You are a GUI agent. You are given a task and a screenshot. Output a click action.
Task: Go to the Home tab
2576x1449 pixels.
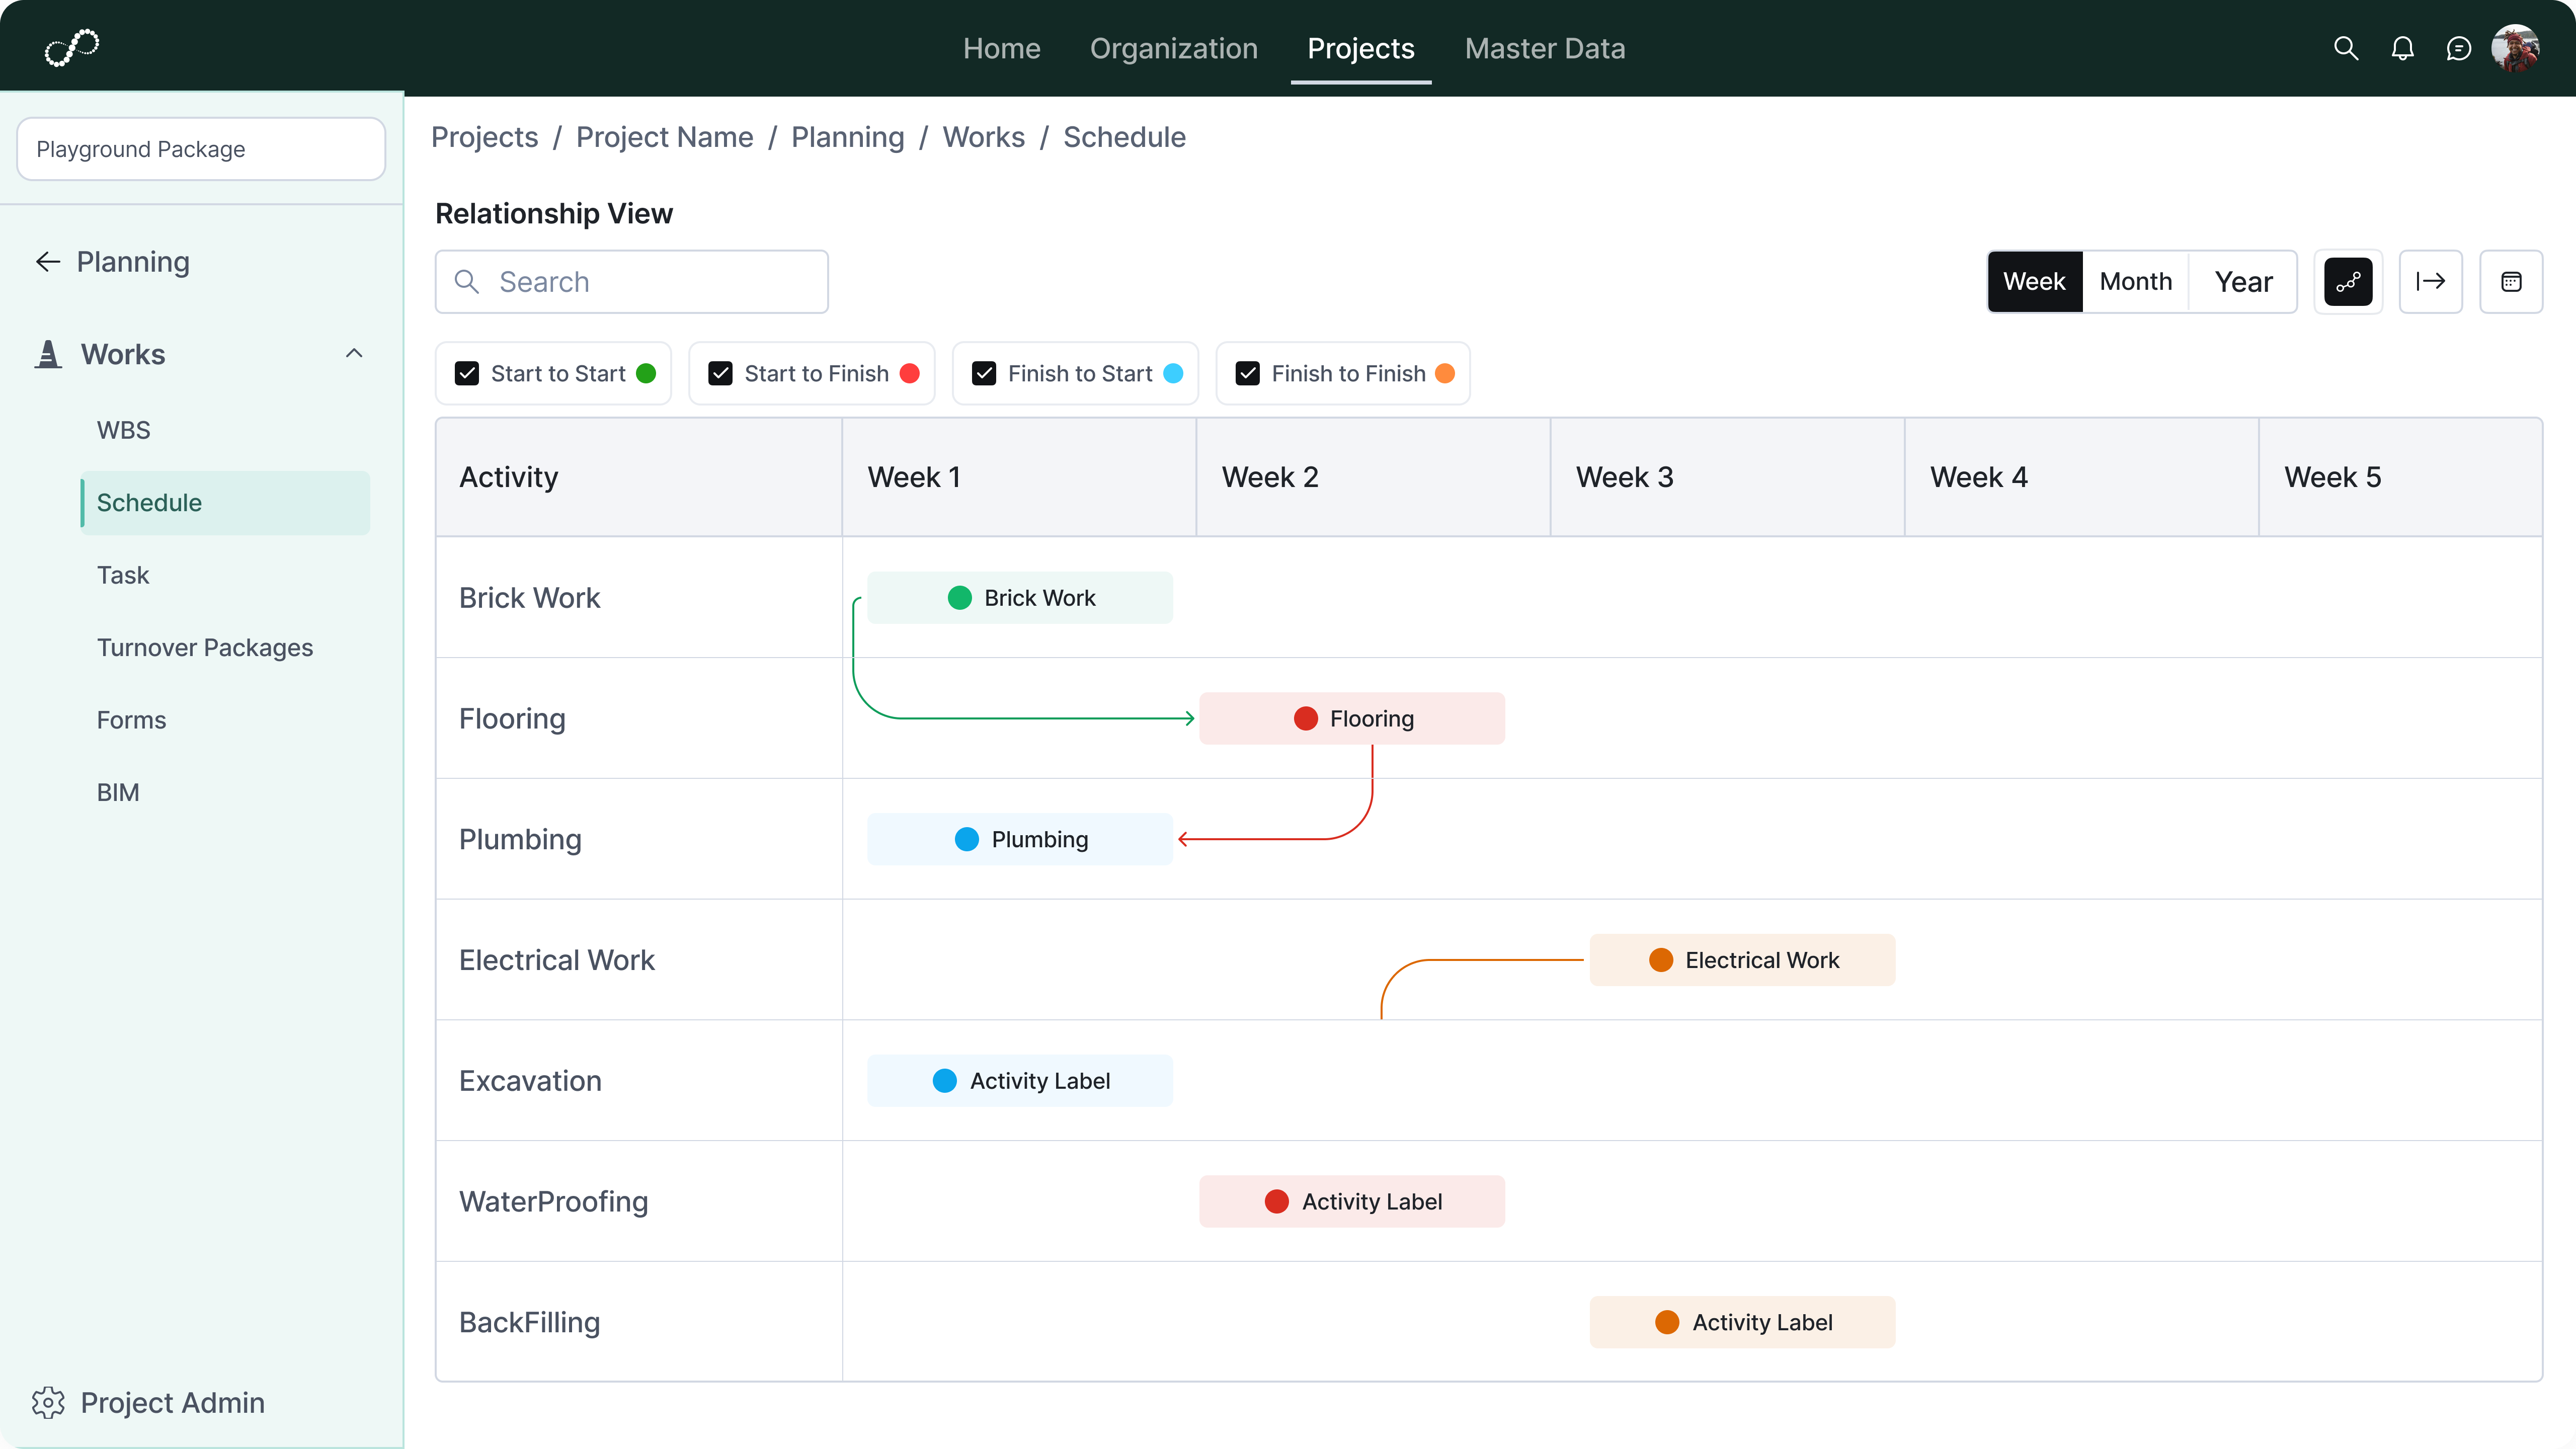point(1001,48)
